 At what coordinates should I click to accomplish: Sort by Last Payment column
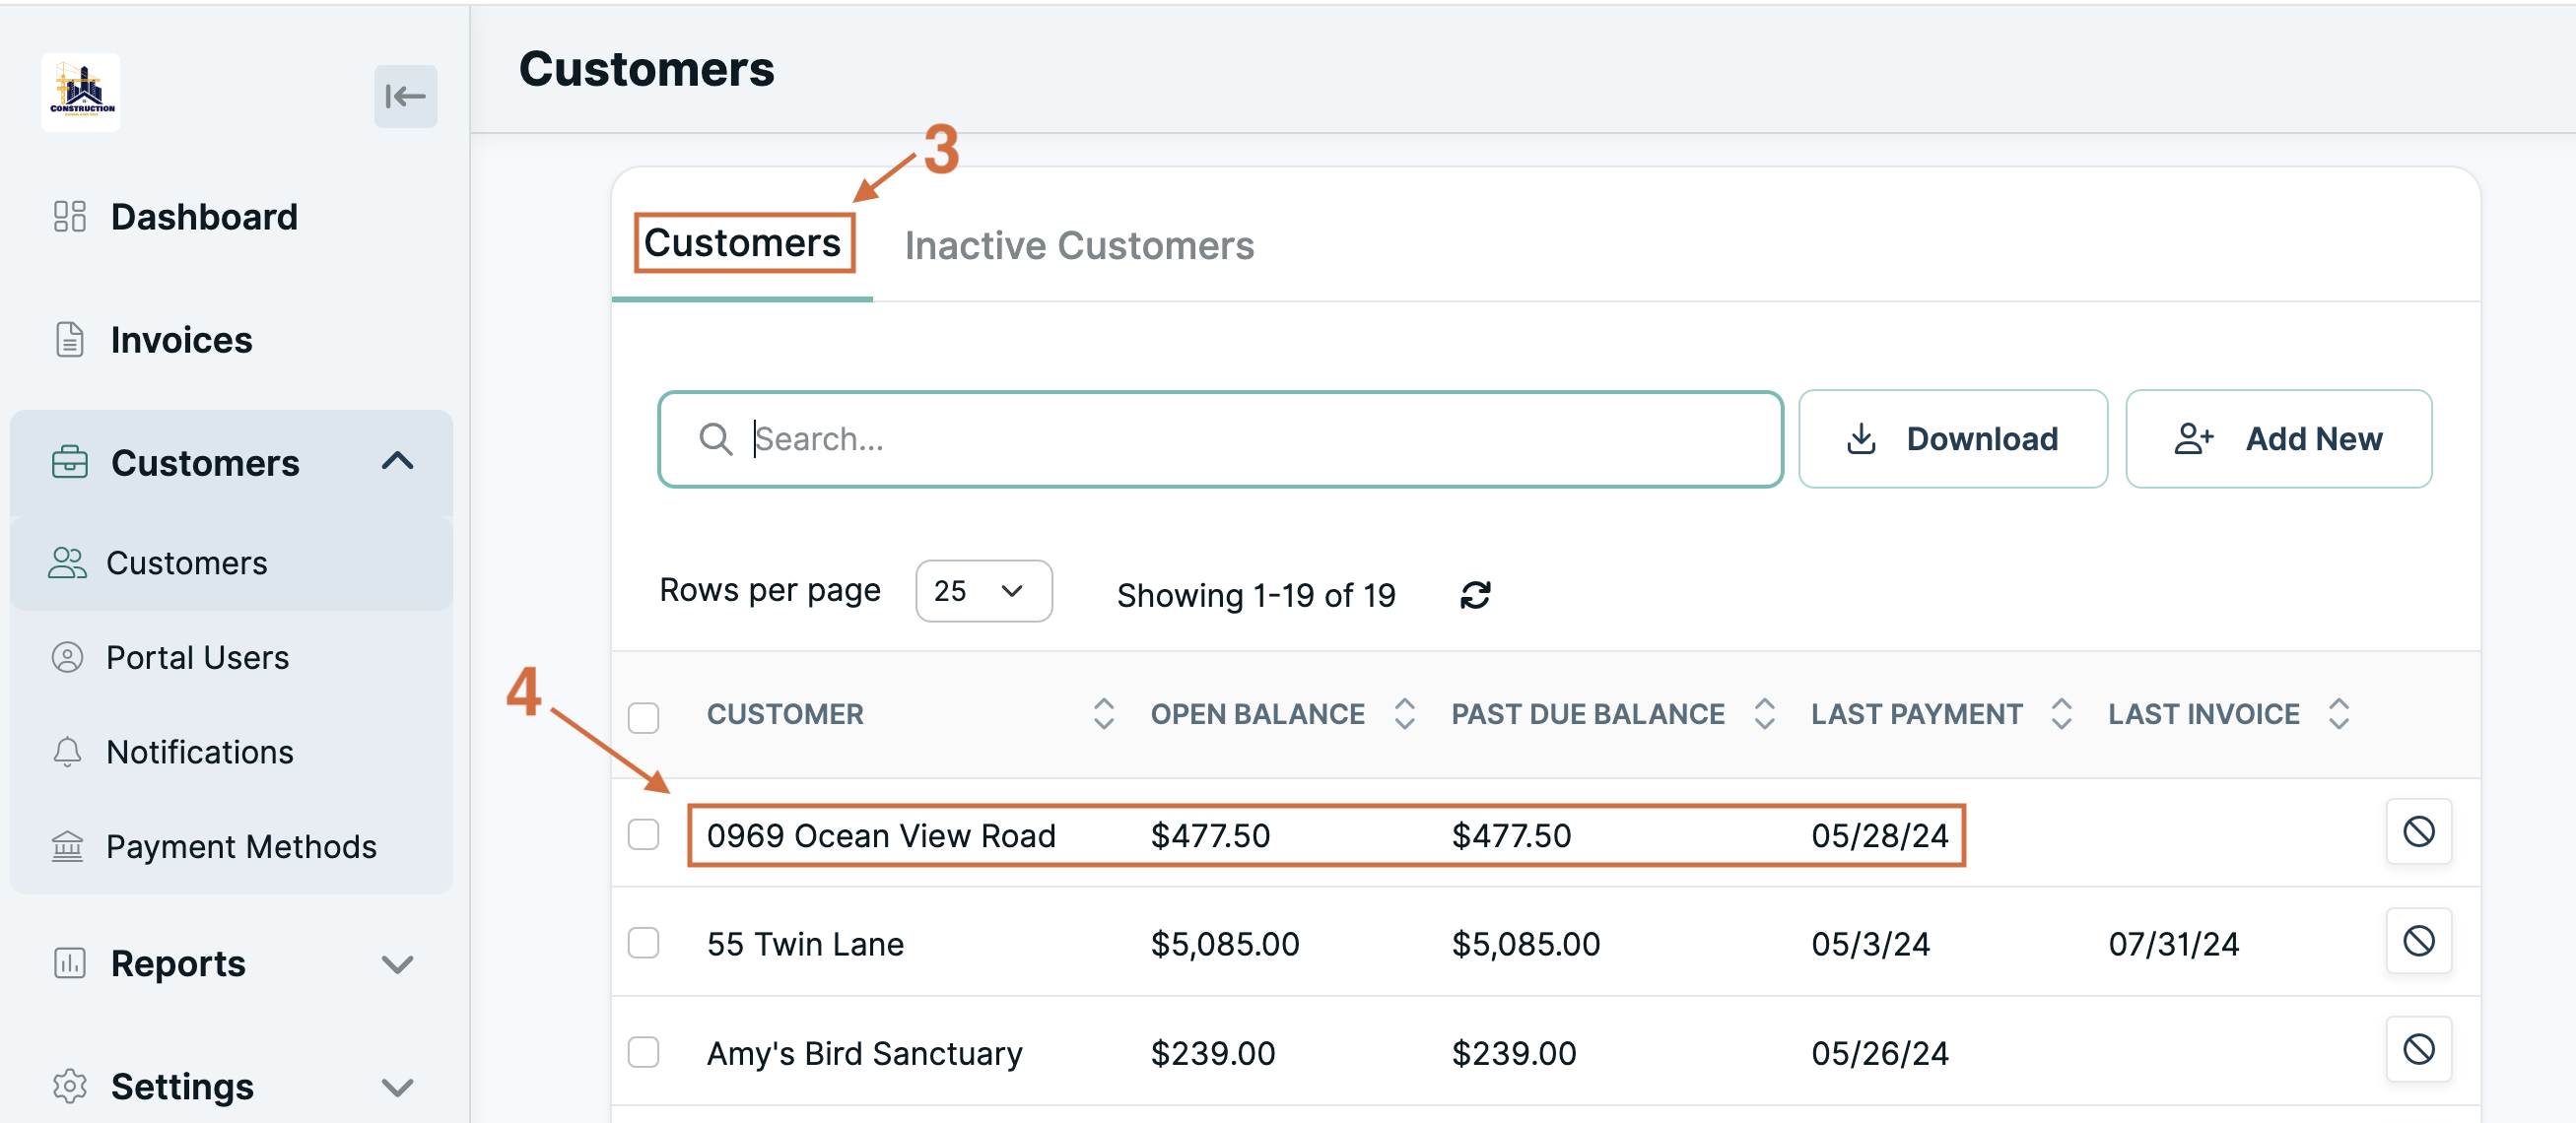pyautogui.click(x=2061, y=714)
